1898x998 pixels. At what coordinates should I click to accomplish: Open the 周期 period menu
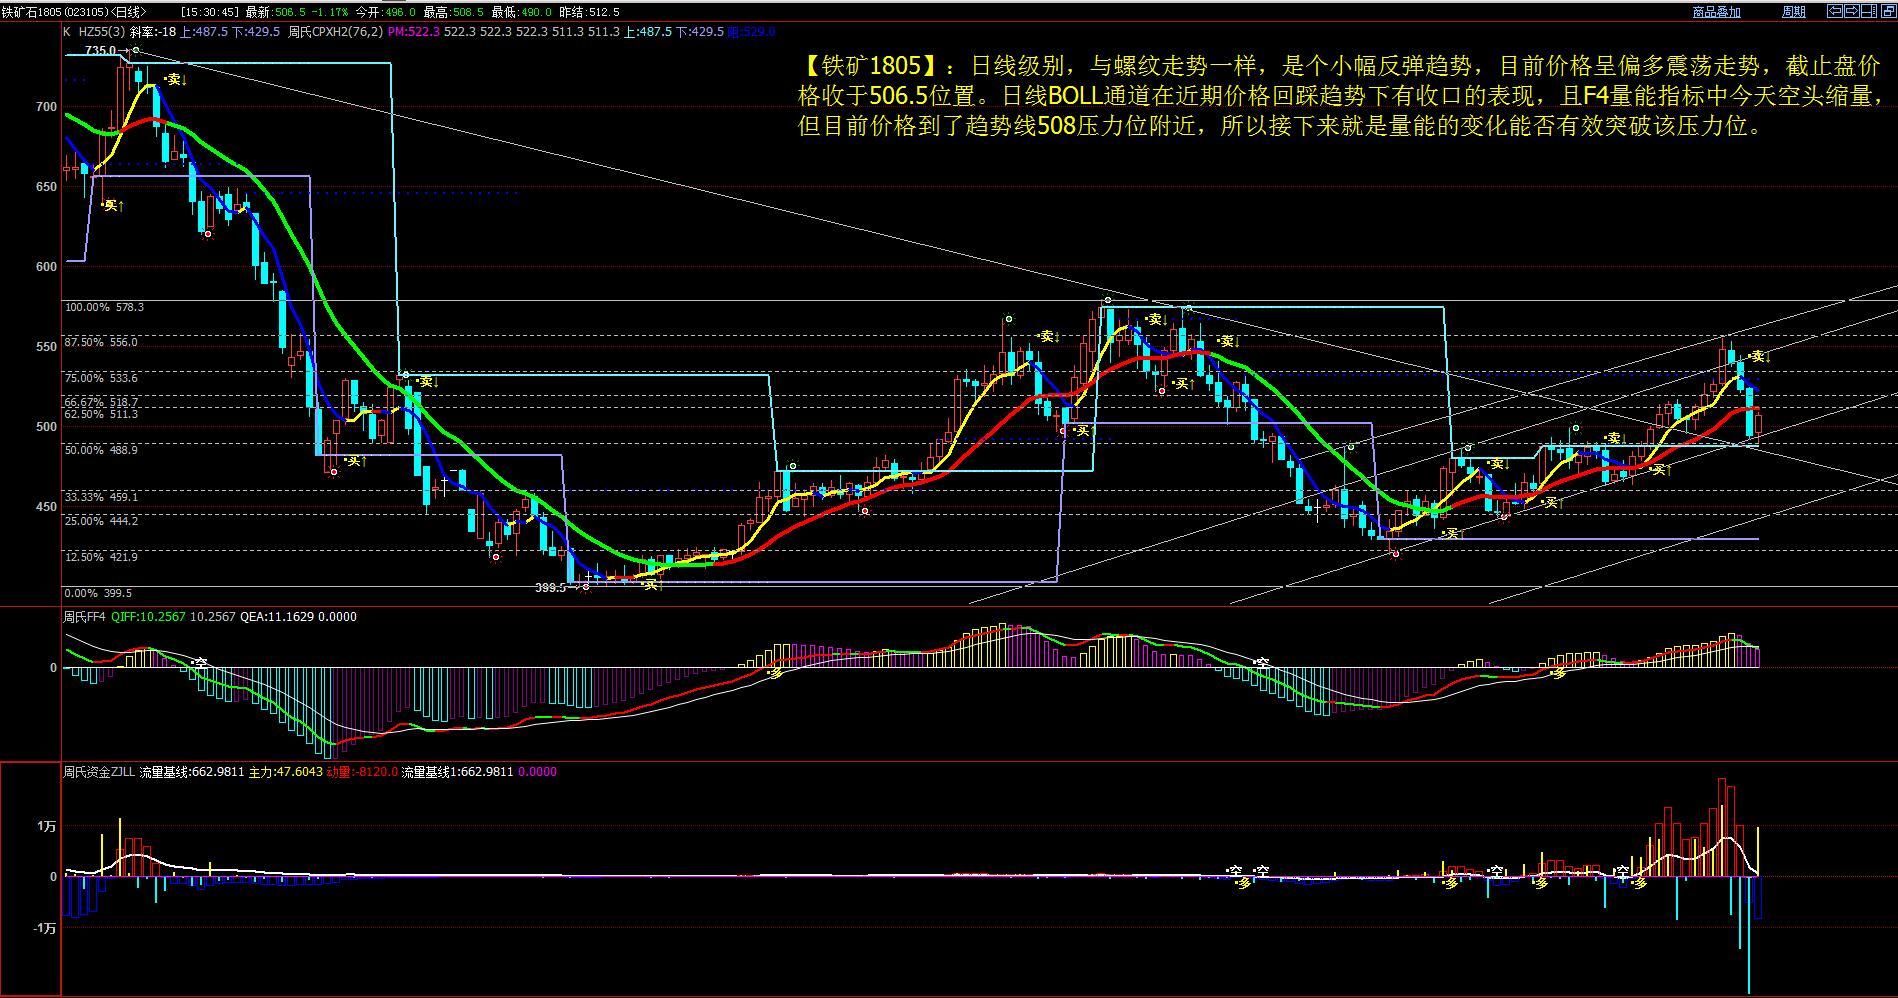[1793, 12]
